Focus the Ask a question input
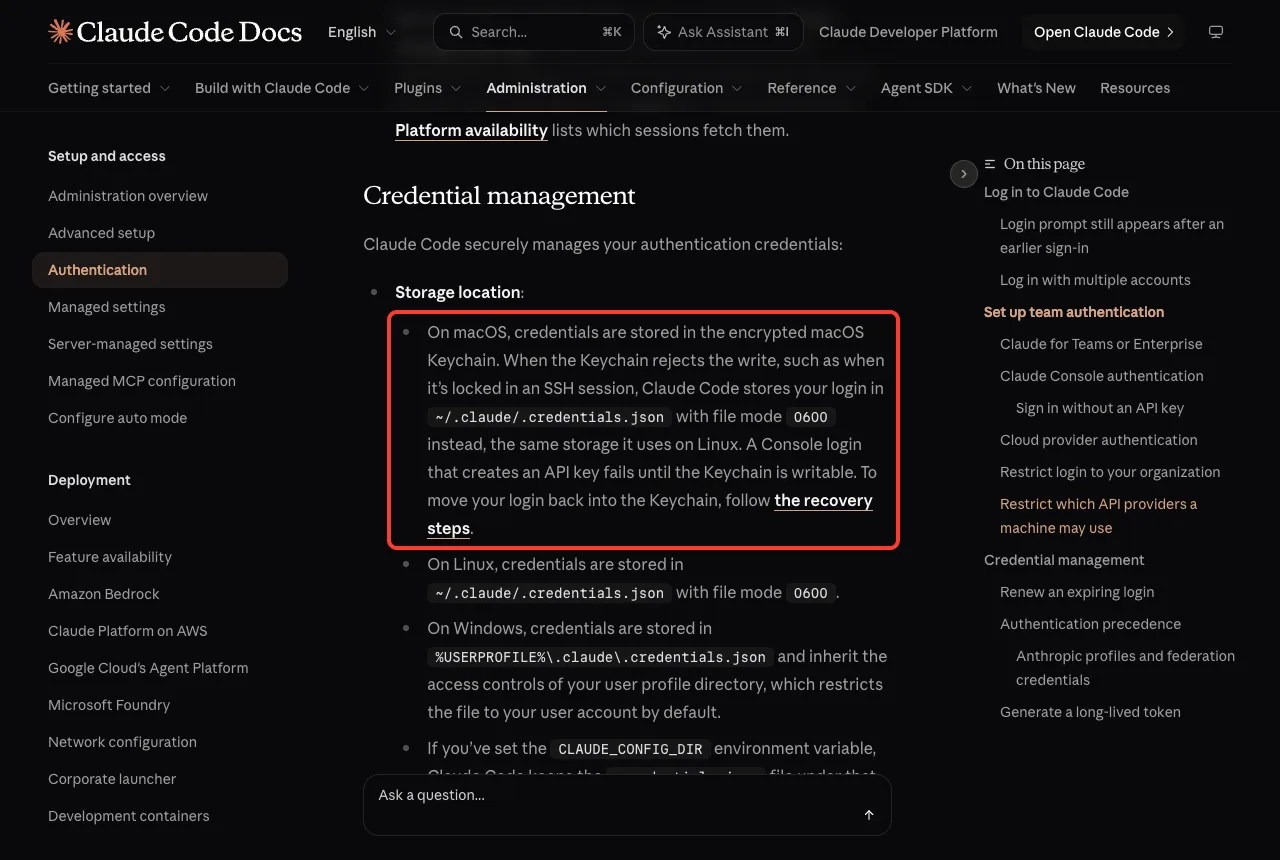This screenshot has width=1280, height=860. [627, 805]
